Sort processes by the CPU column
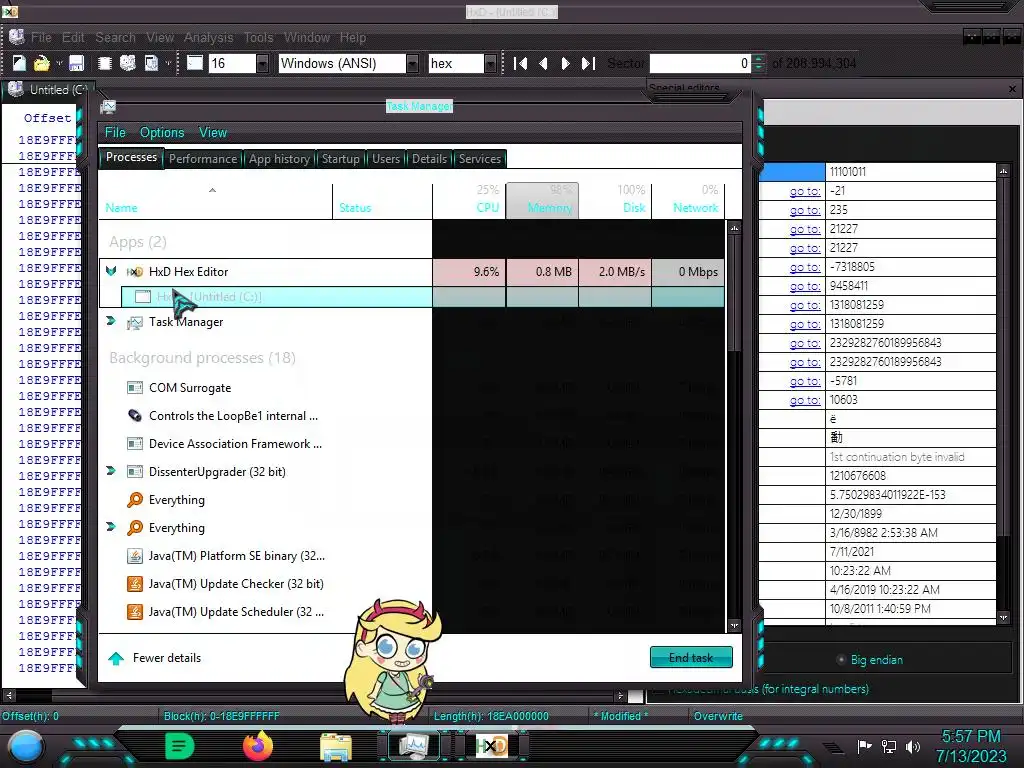 [470, 200]
